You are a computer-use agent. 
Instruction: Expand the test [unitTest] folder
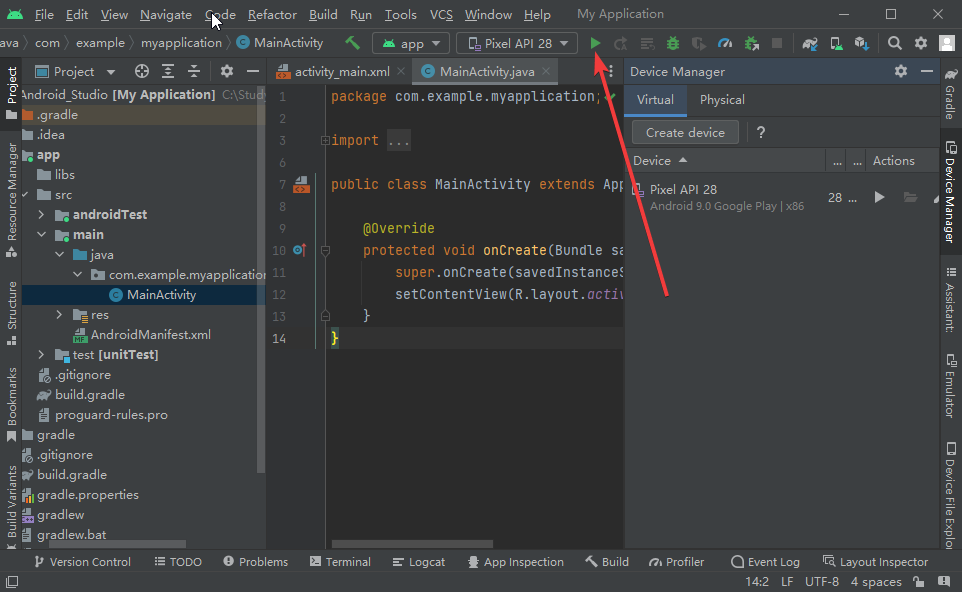41,355
